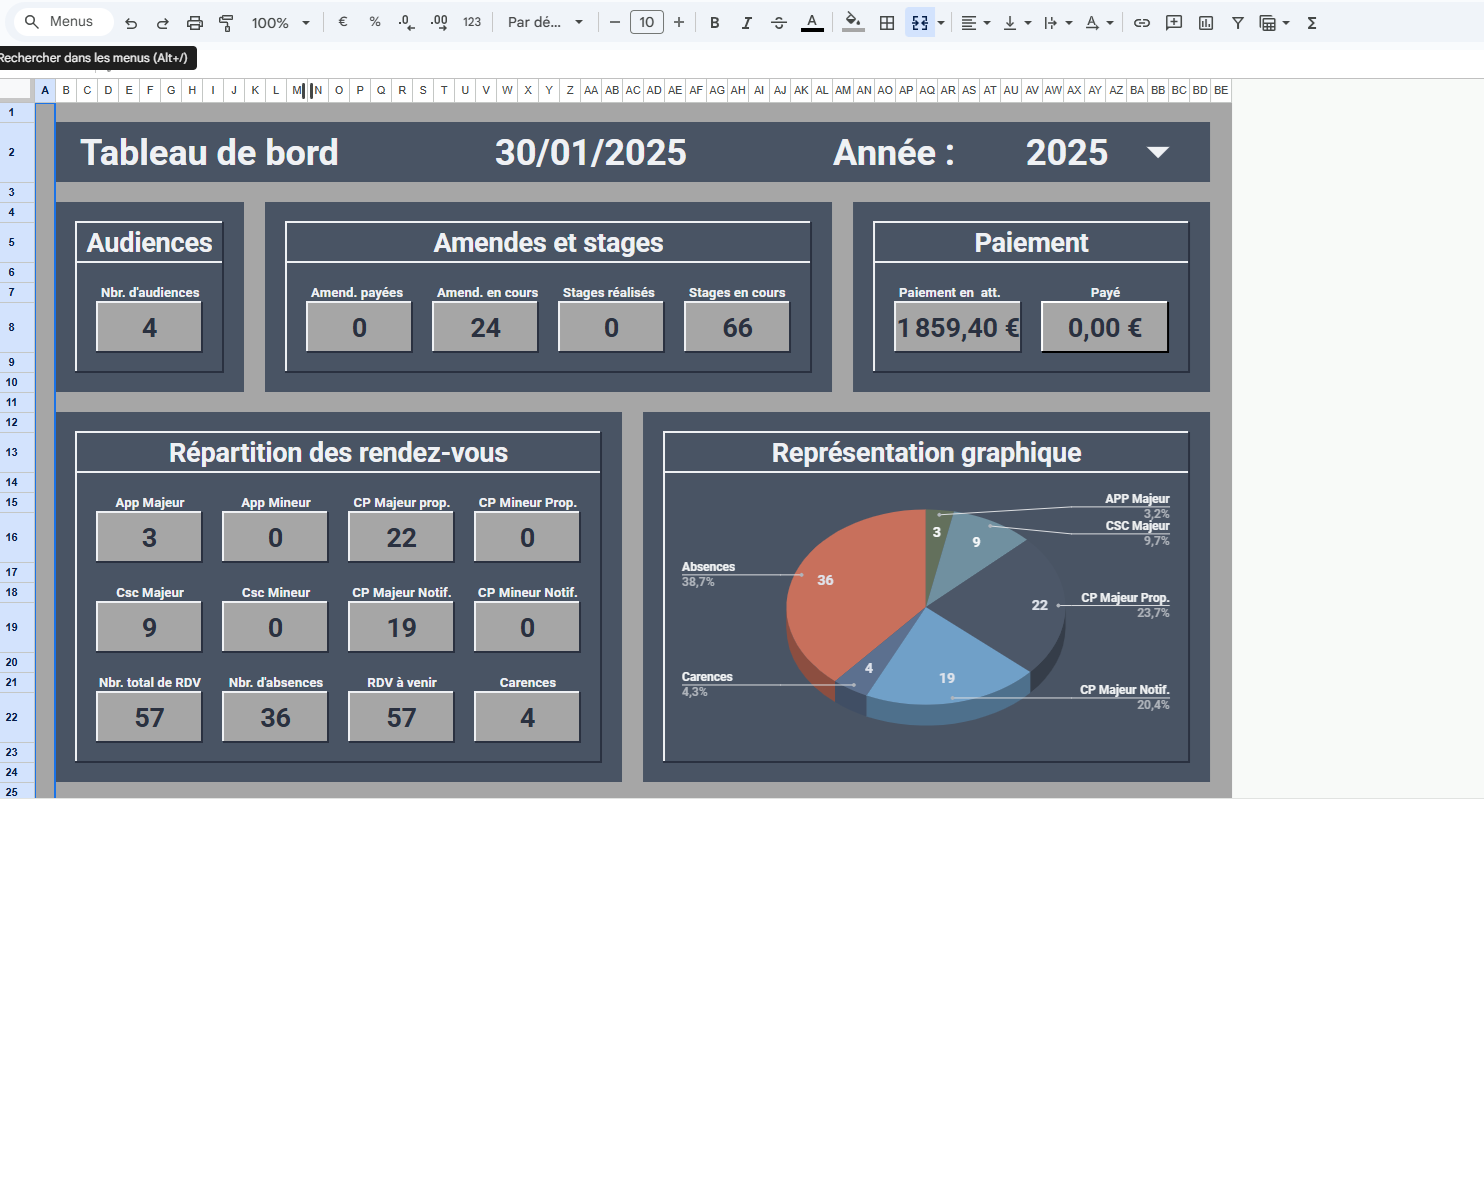Insert a comment
The image size is (1484, 1198).
(1174, 22)
